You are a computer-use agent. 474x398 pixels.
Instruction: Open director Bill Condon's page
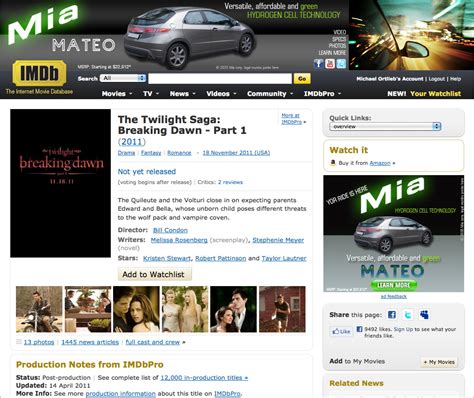coord(170,230)
